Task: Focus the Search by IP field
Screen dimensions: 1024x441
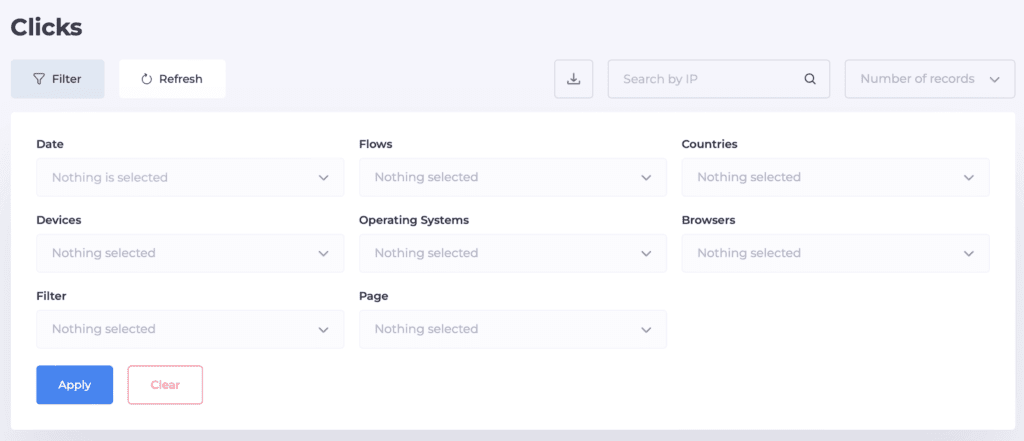Action: tap(708, 79)
